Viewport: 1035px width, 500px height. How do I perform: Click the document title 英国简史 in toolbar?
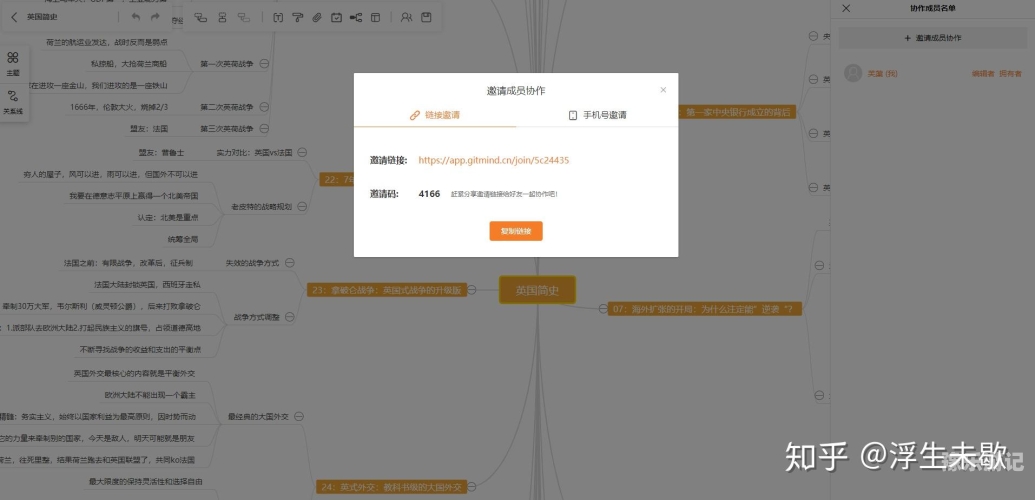click(42, 17)
